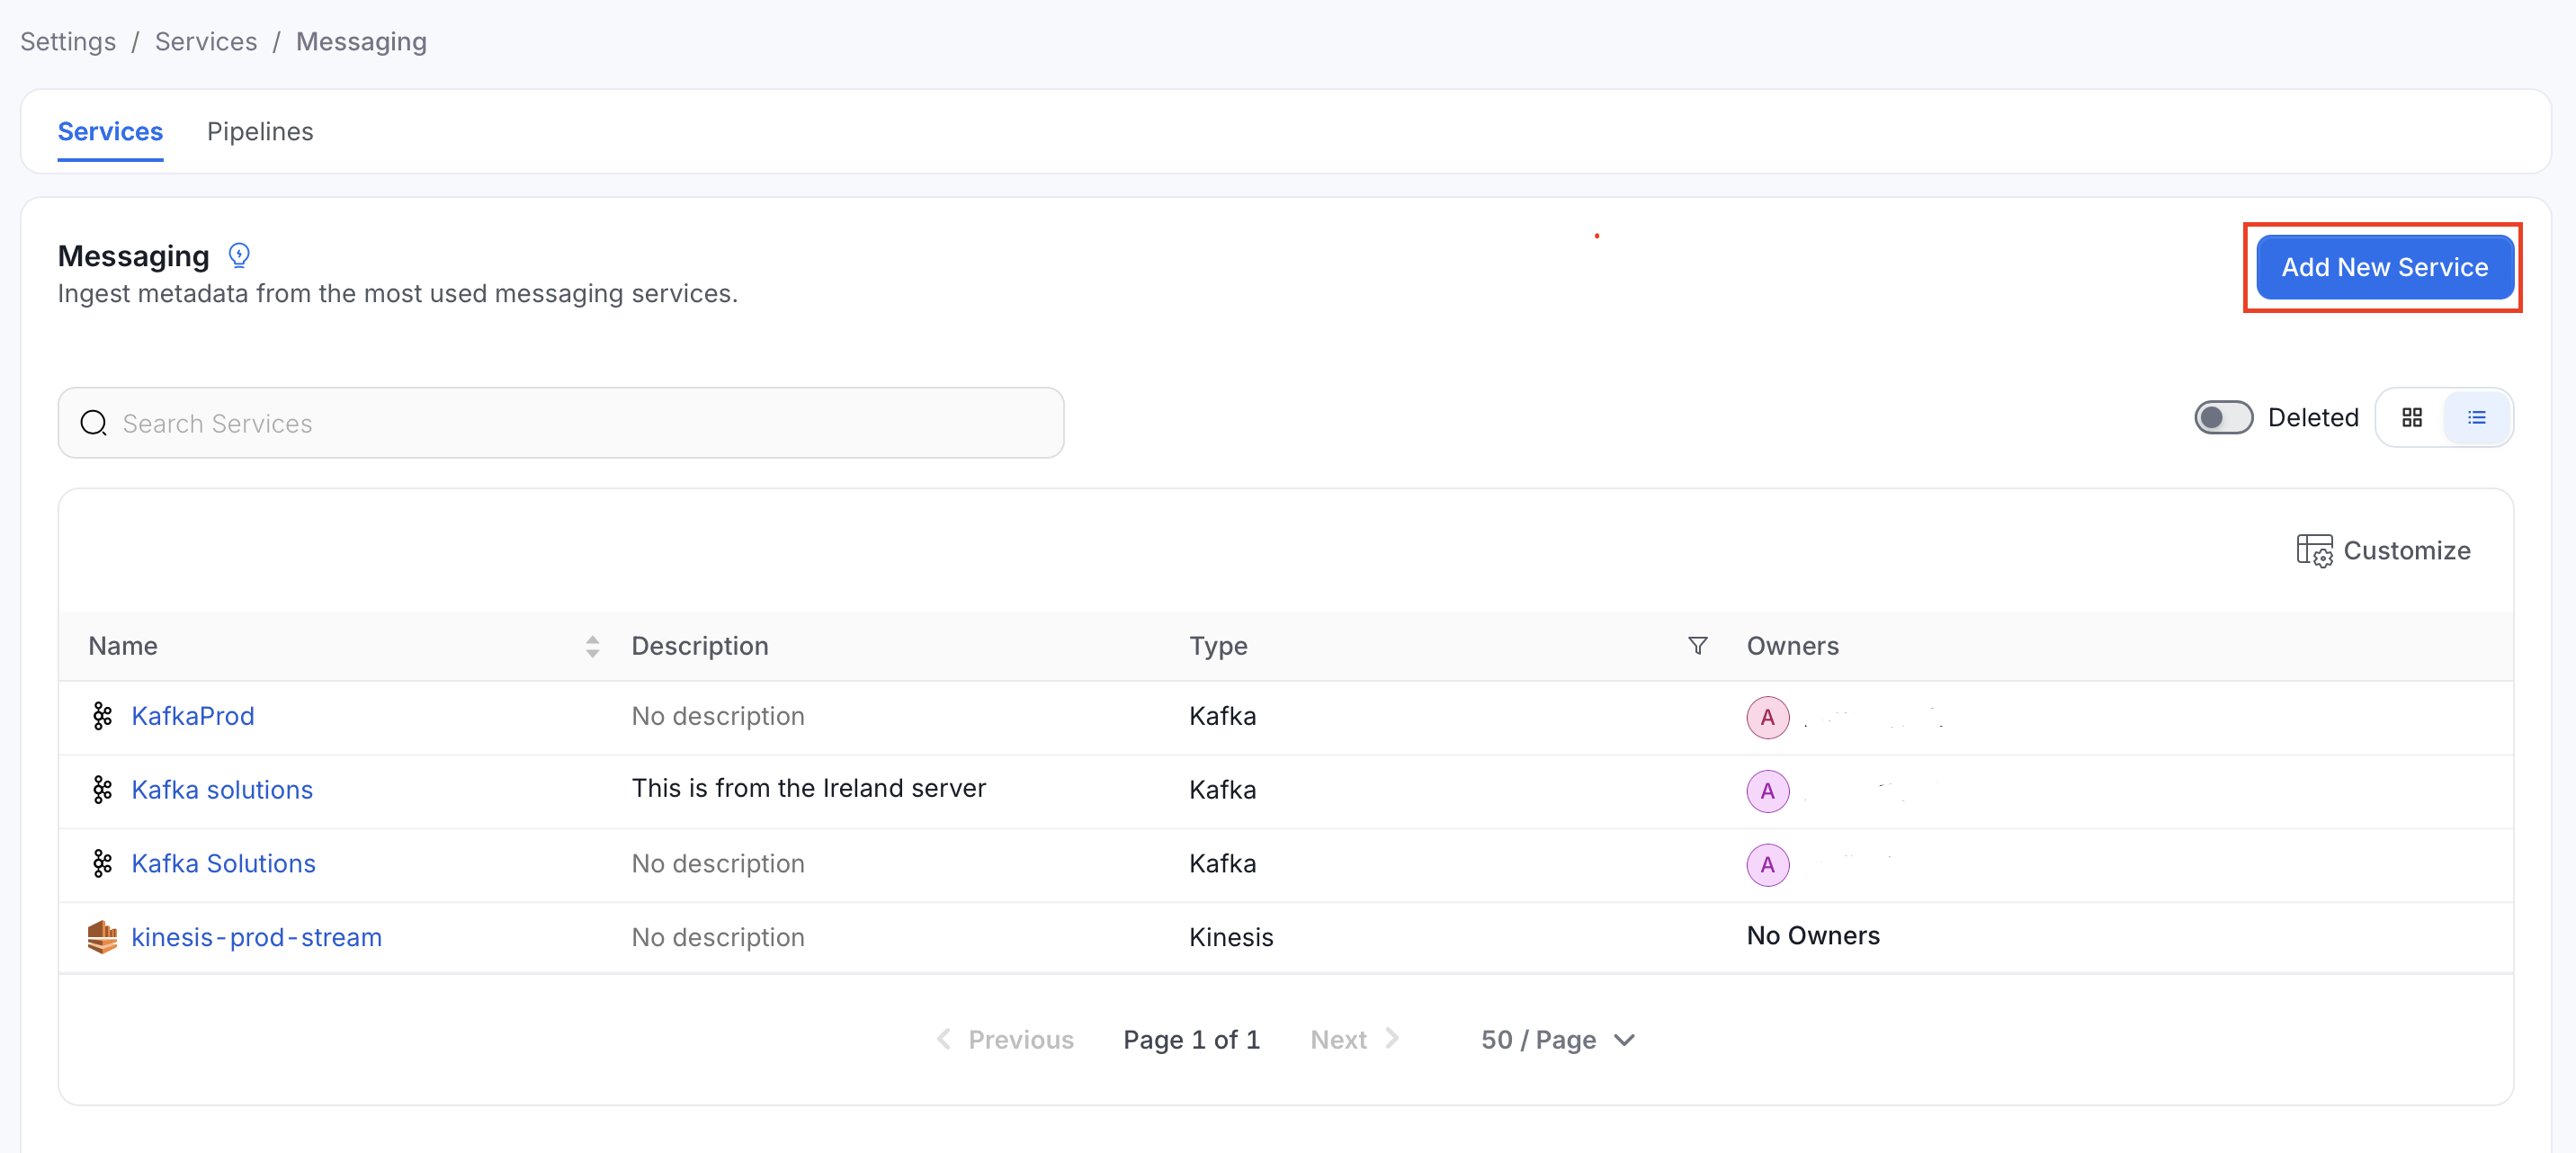Open the kinesis-prod-stream service link
Screen dimensions: 2576x1153
tap(256, 937)
